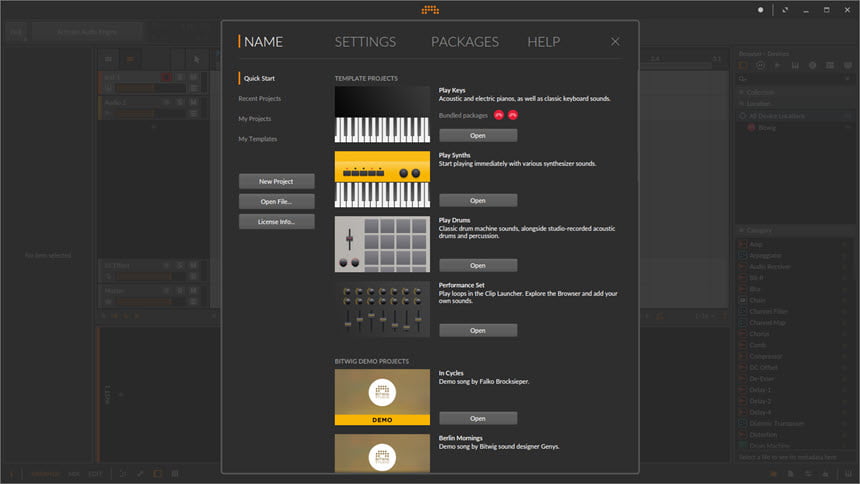Select the device browser tab icon
860x484 pixels.
(x=743, y=65)
